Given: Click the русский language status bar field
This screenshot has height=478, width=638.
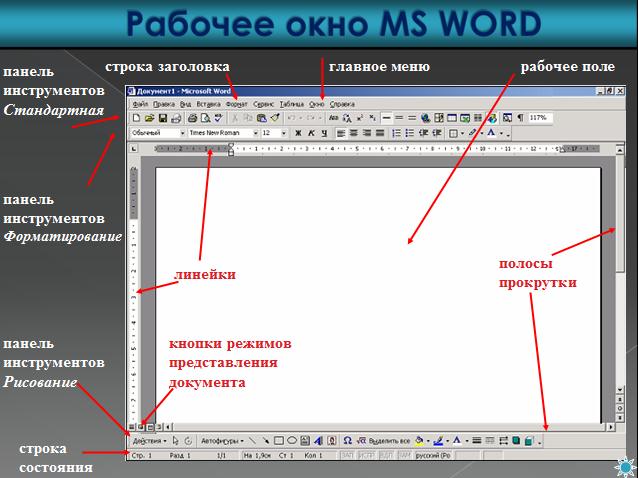Looking at the screenshot, I should (x=433, y=456).
